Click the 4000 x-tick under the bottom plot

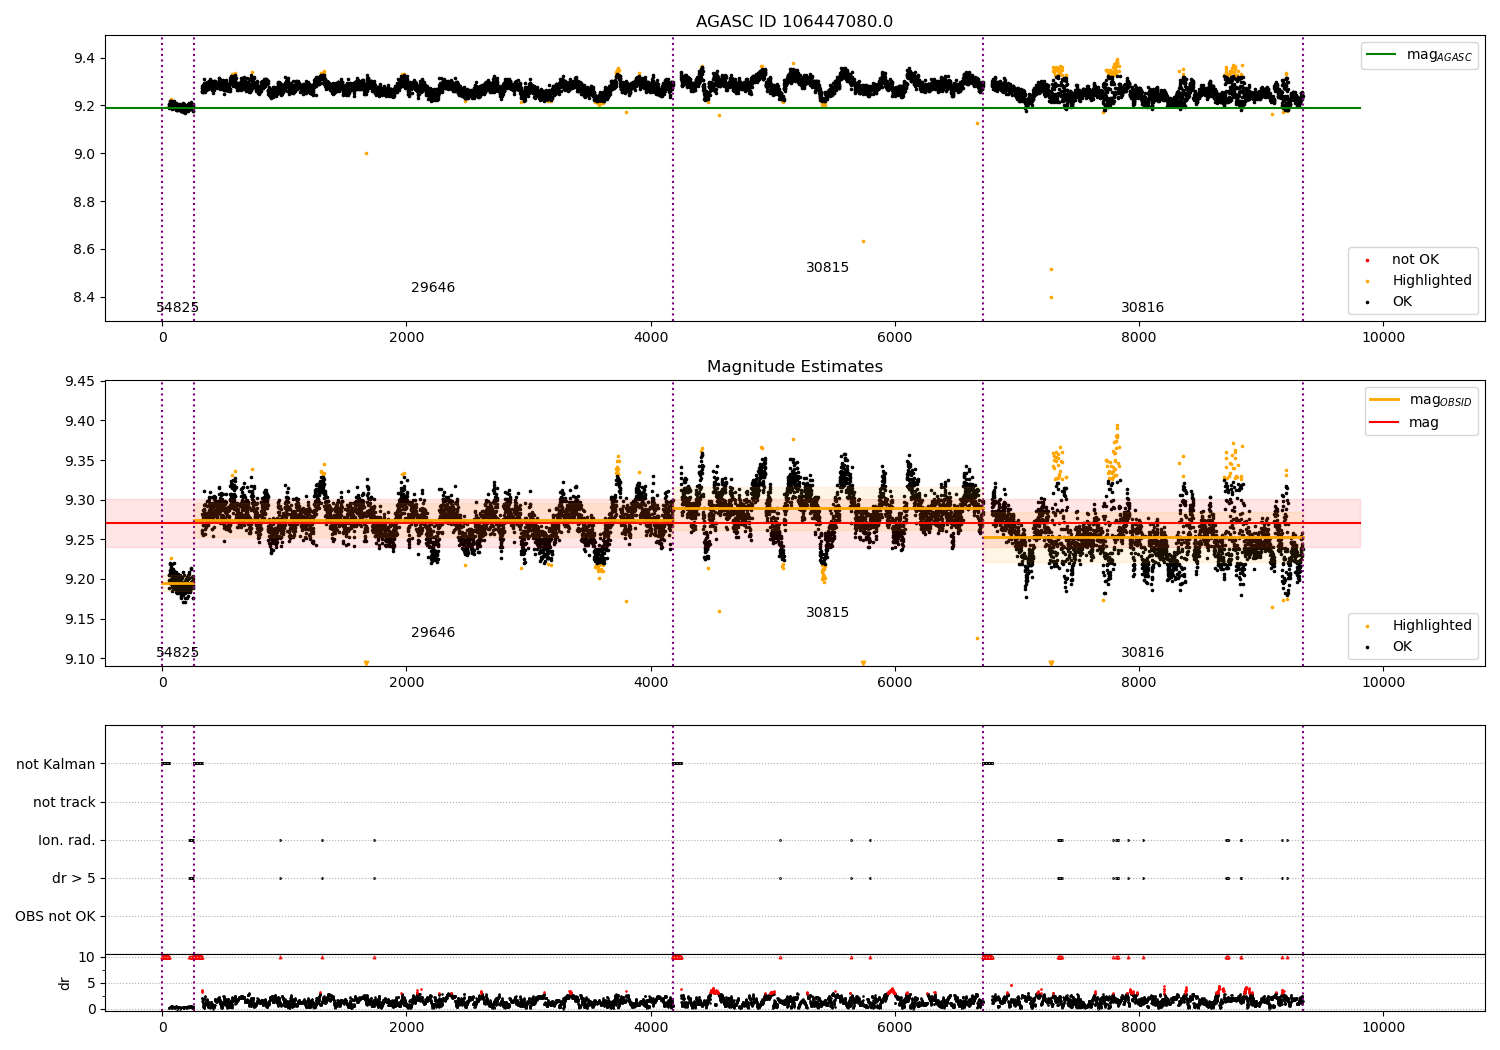(651, 1028)
